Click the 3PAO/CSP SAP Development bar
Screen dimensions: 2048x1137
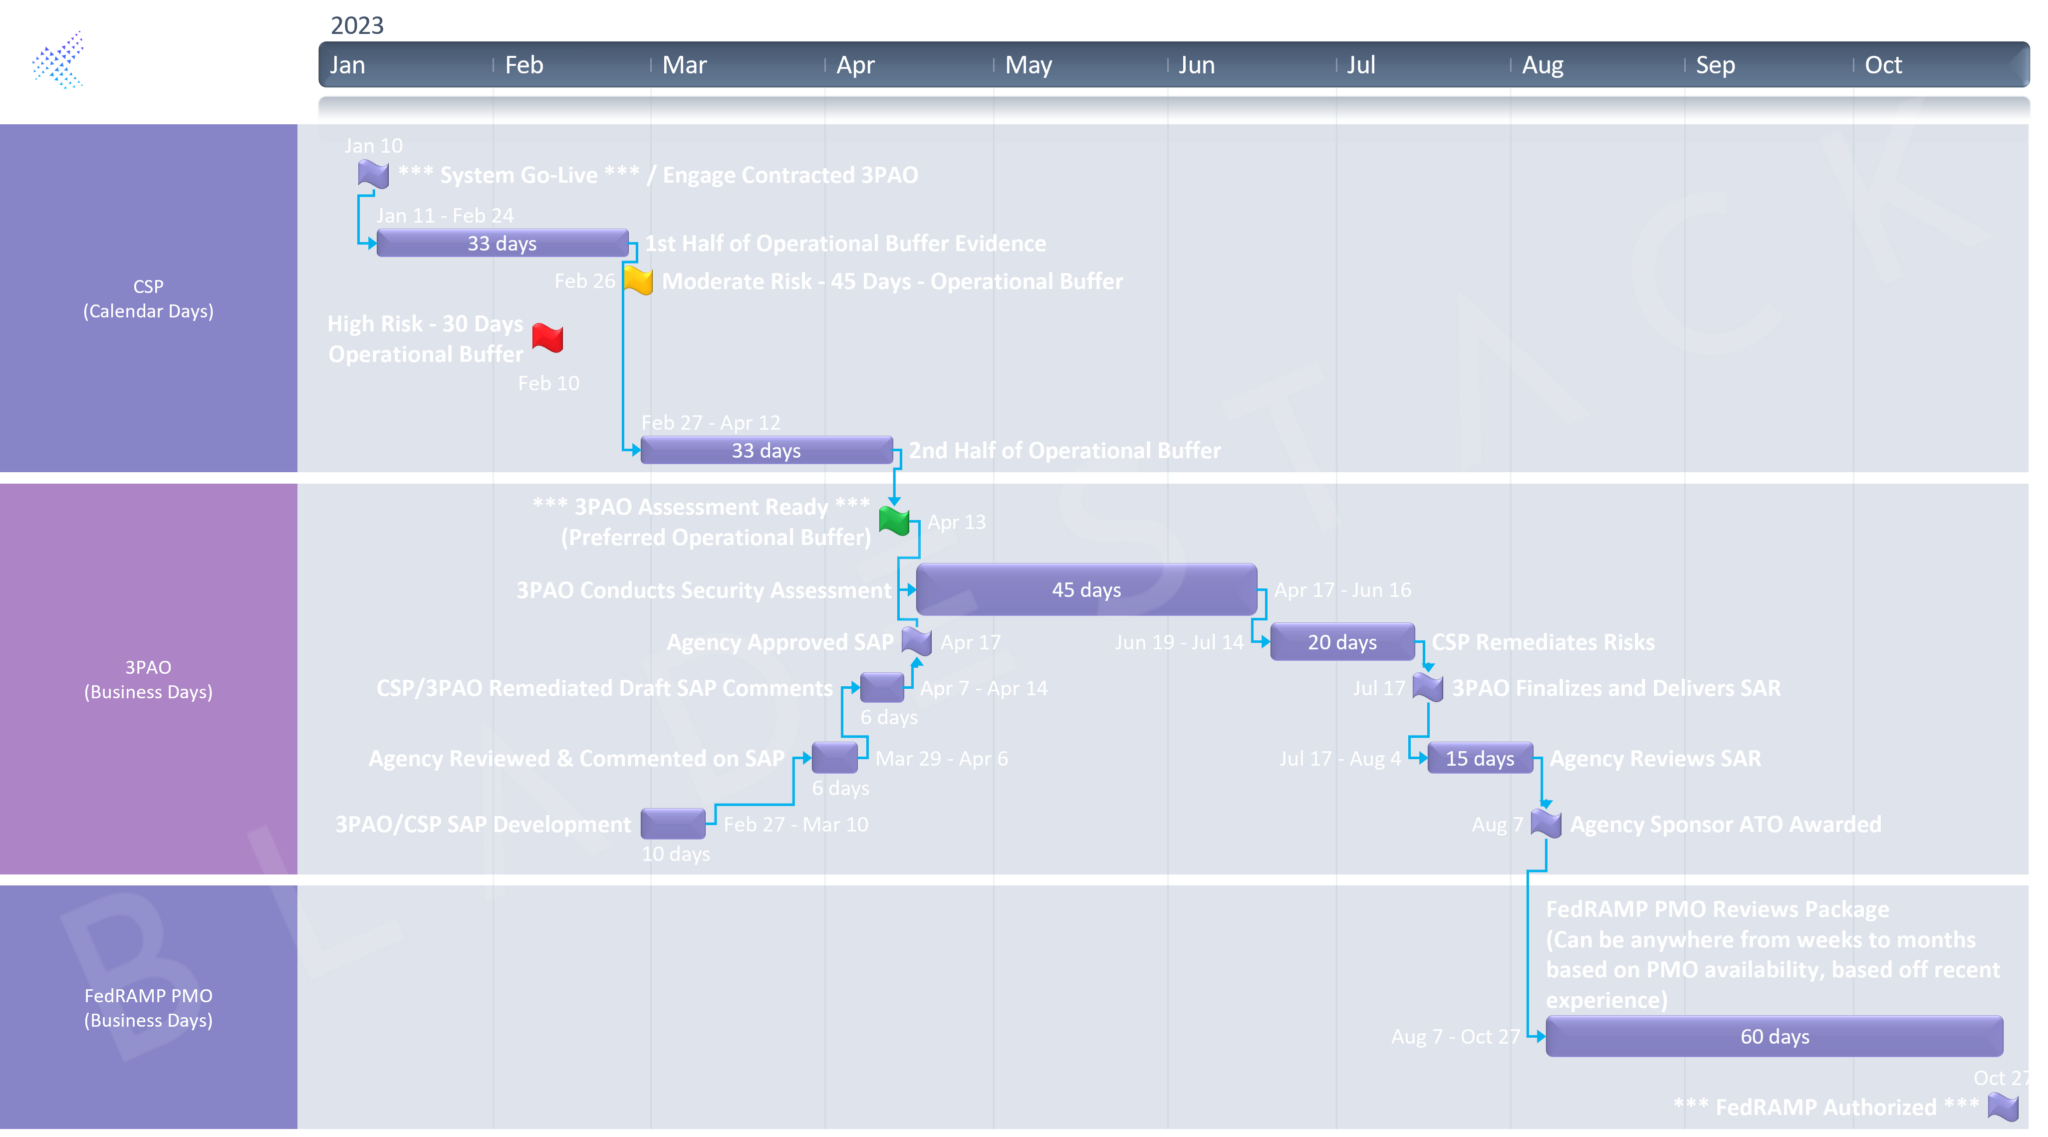point(673,824)
